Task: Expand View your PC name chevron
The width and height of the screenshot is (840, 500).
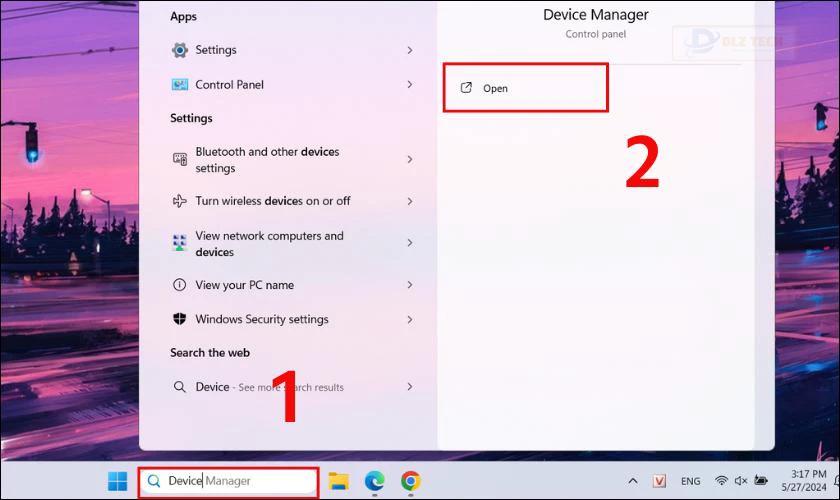Action: [x=410, y=285]
